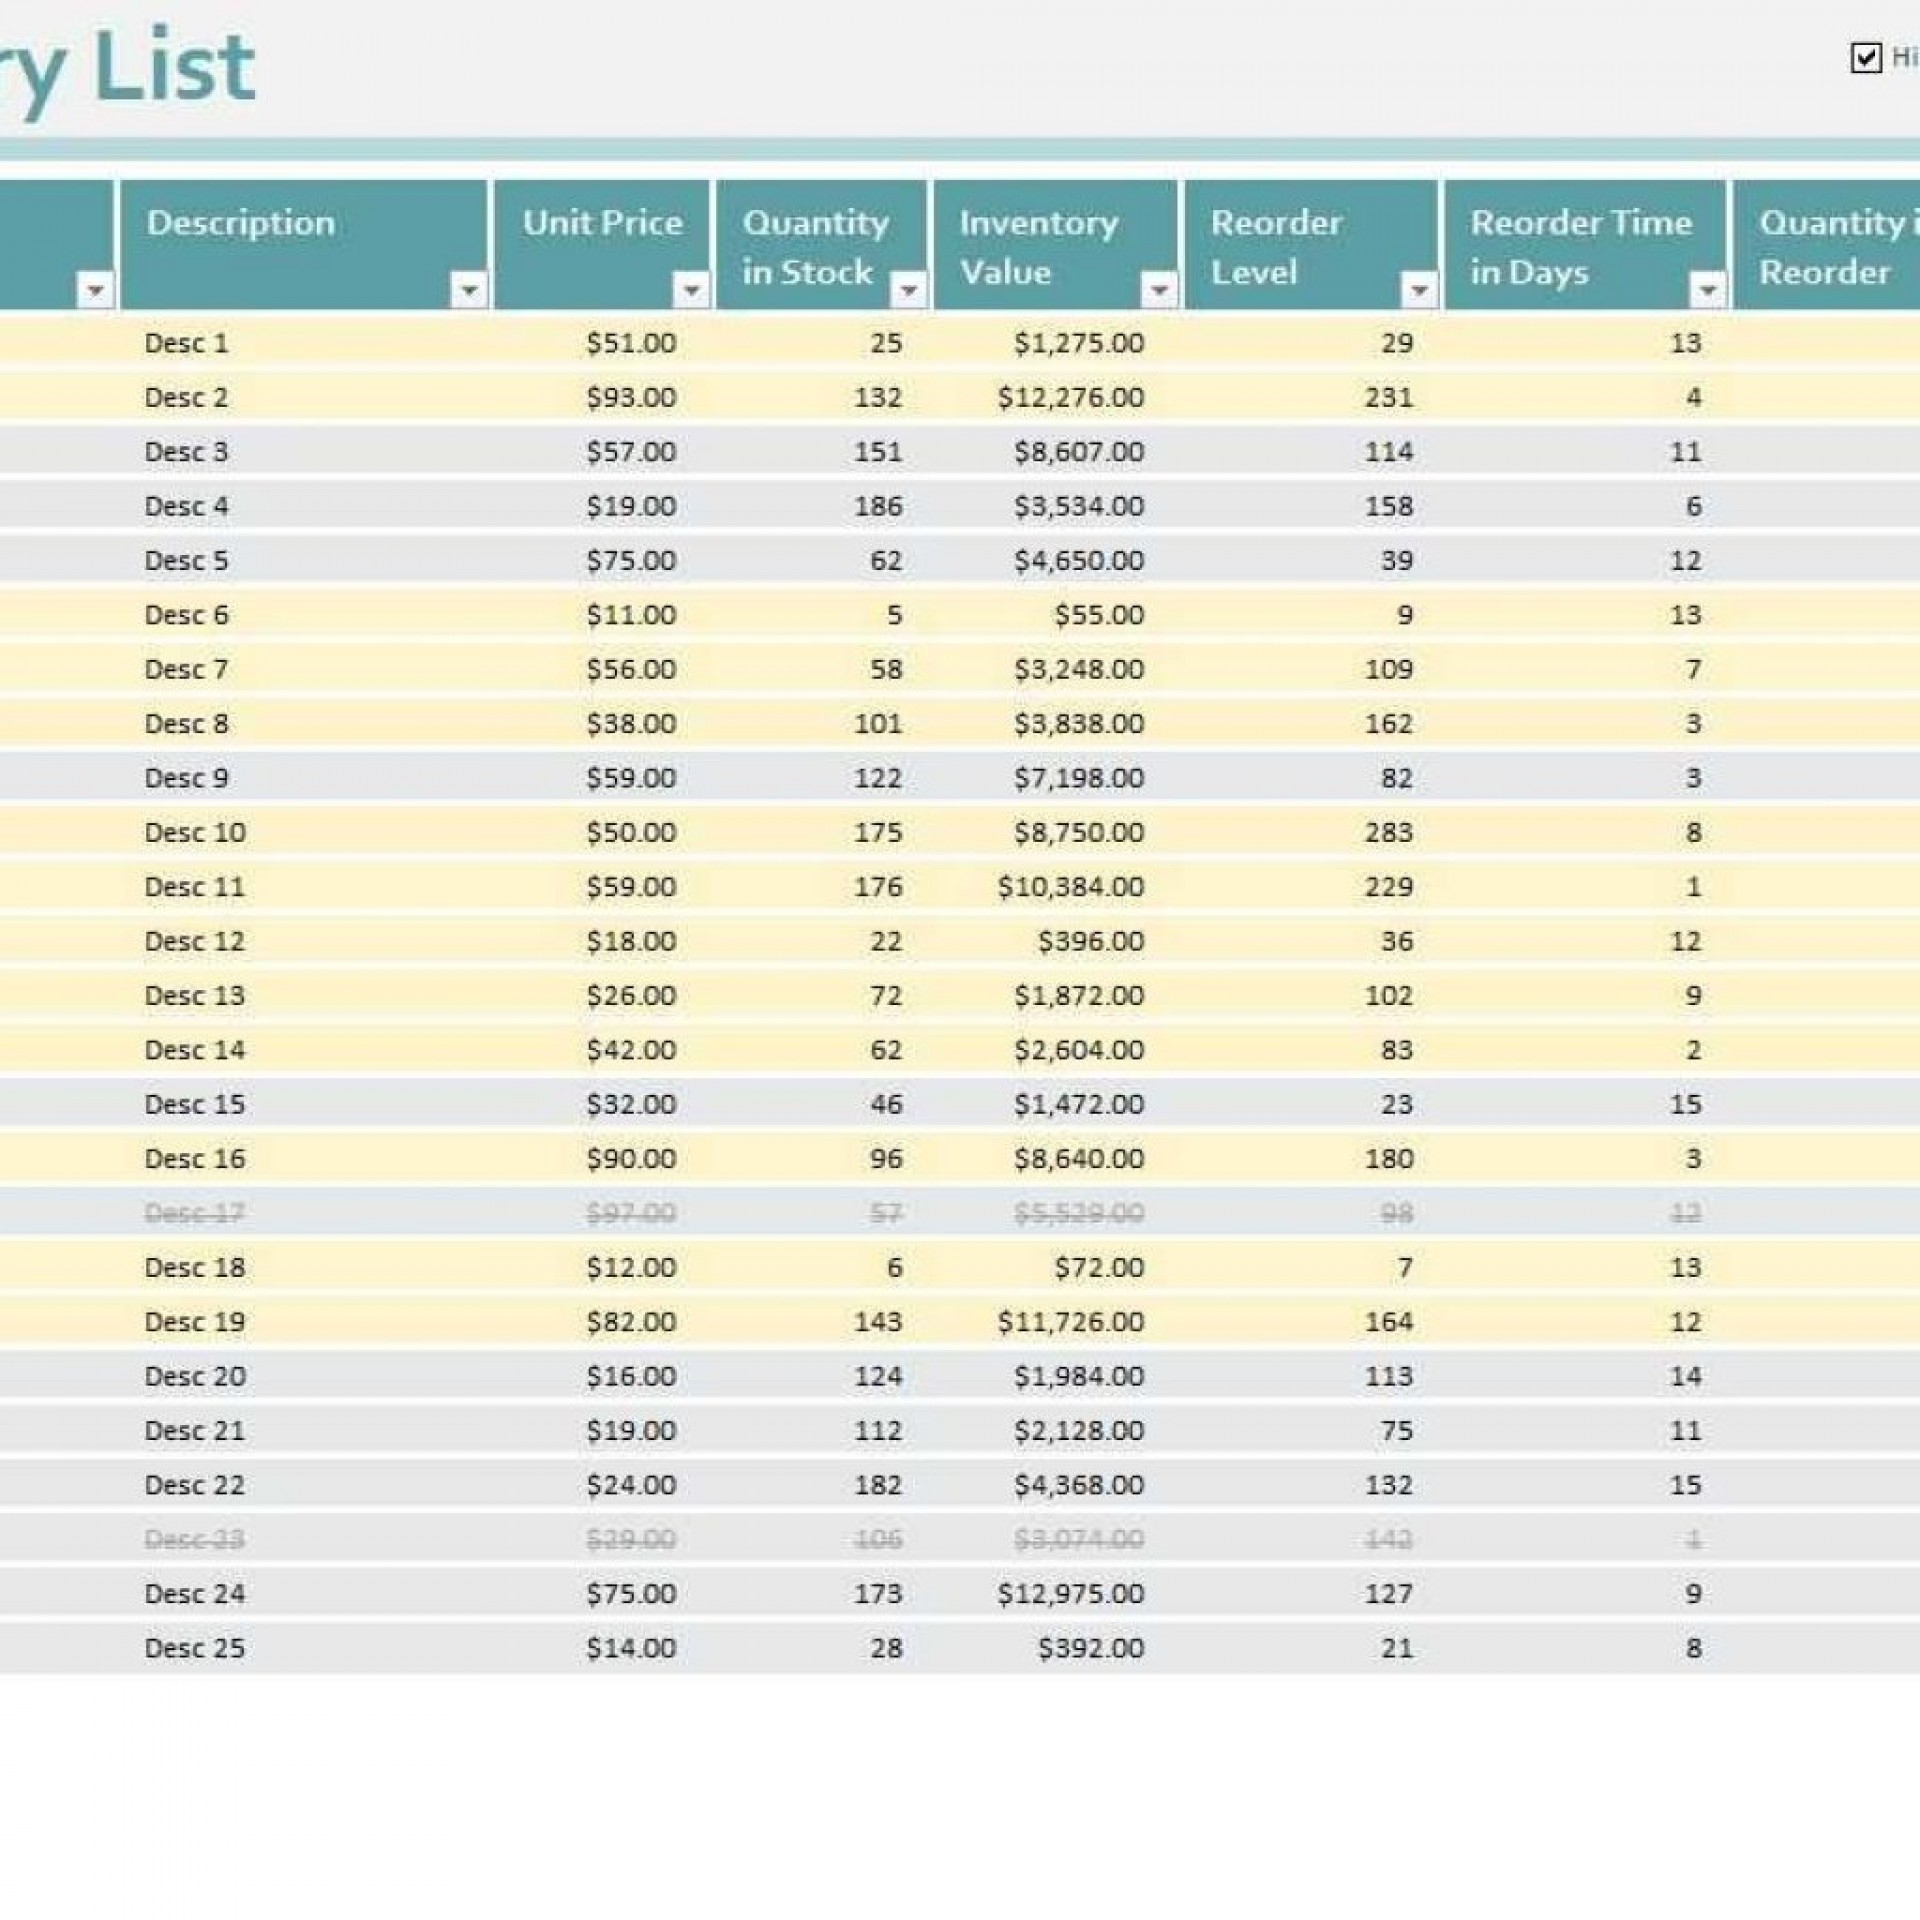1920x1920 pixels.
Task: Open the Description column filter dropdown
Action: pyautogui.click(x=468, y=290)
